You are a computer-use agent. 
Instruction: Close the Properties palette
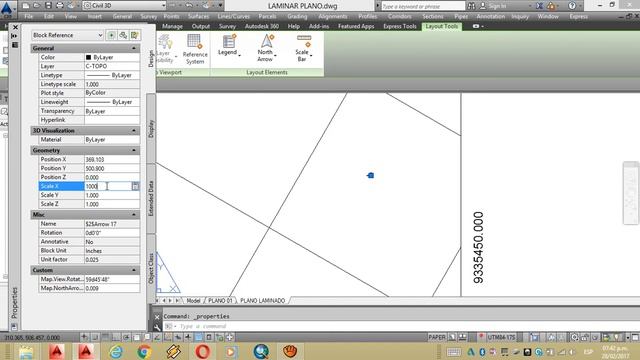click(x=15, y=27)
